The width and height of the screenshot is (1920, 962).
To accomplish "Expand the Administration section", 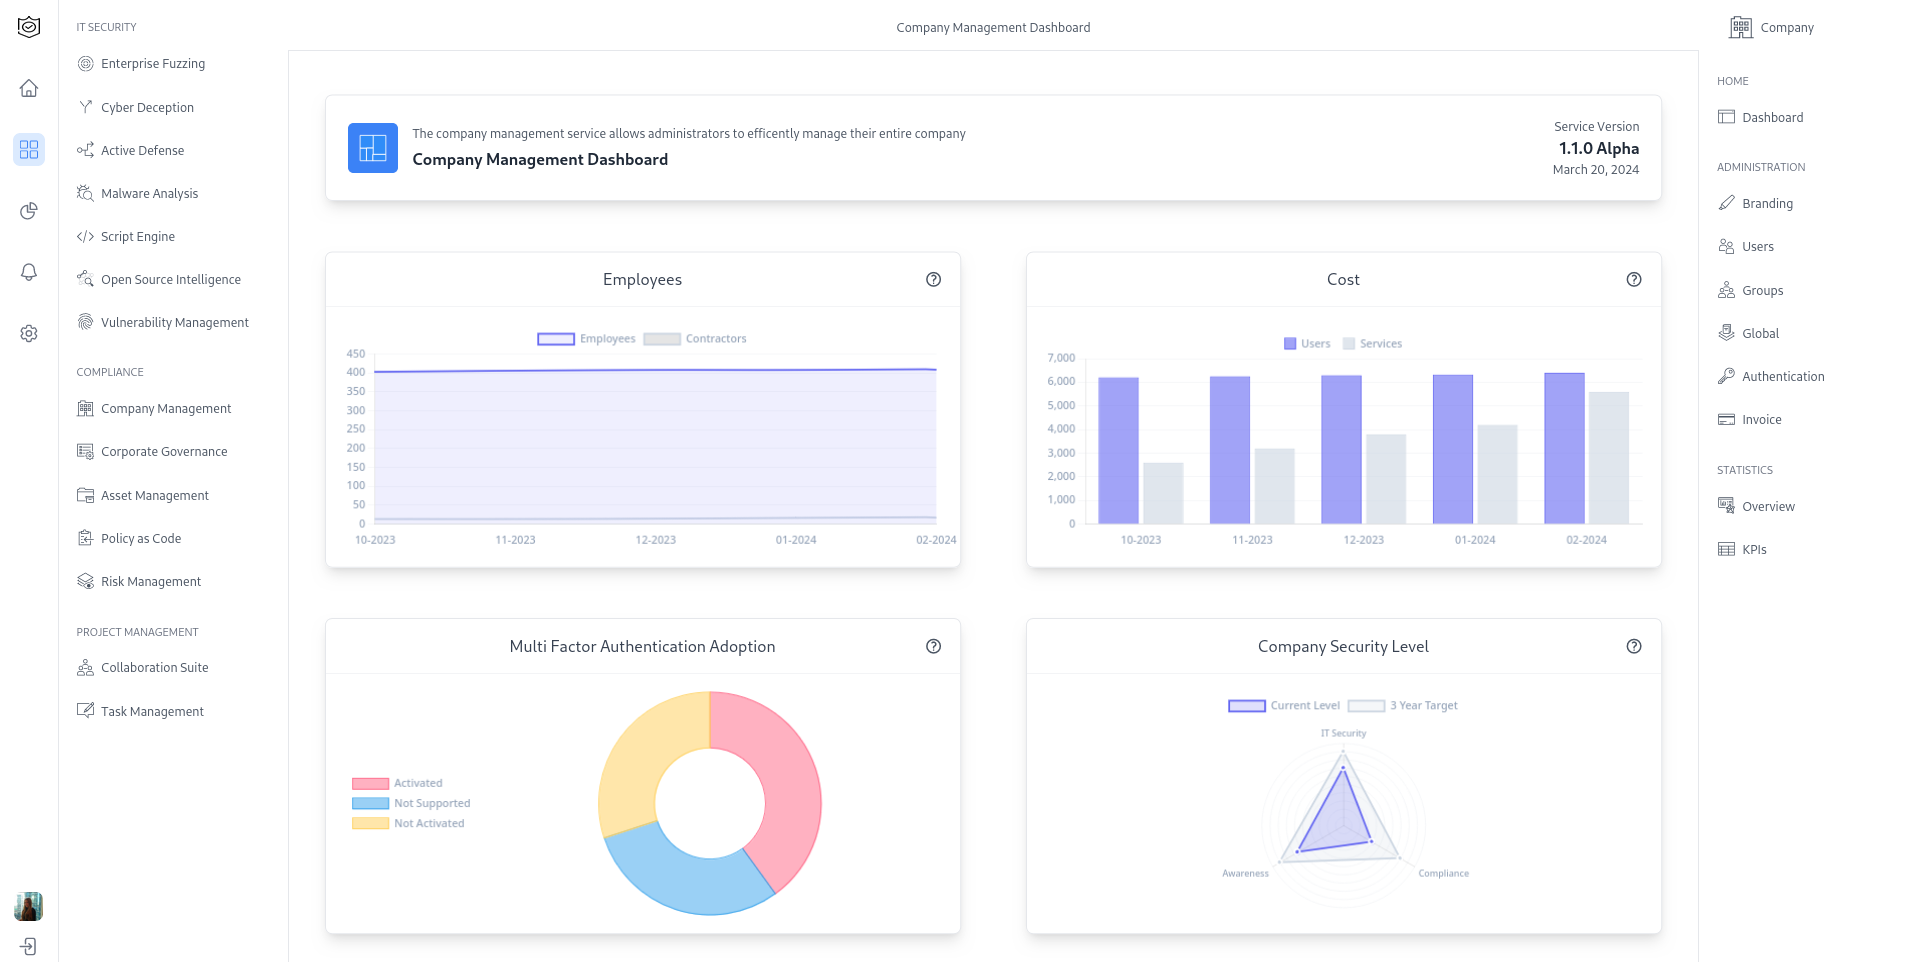I will click(x=1761, y=167).
